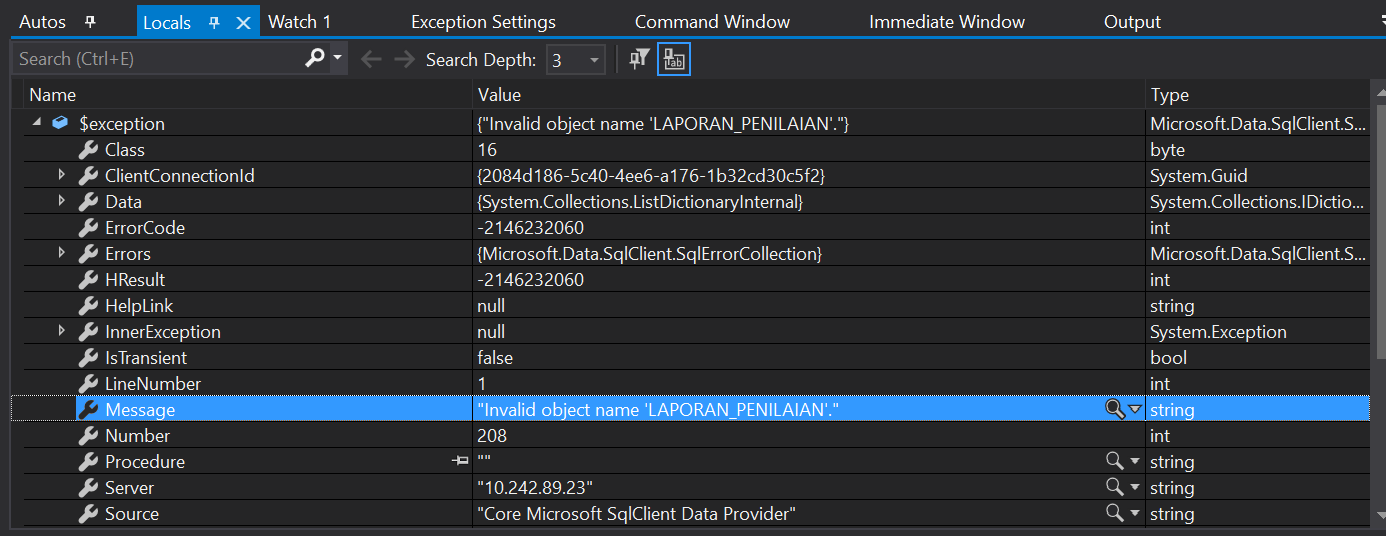Show the Output tab
Image resolution: width=1386 pixels, height=536 pixels.
[x=1132, y=21]
